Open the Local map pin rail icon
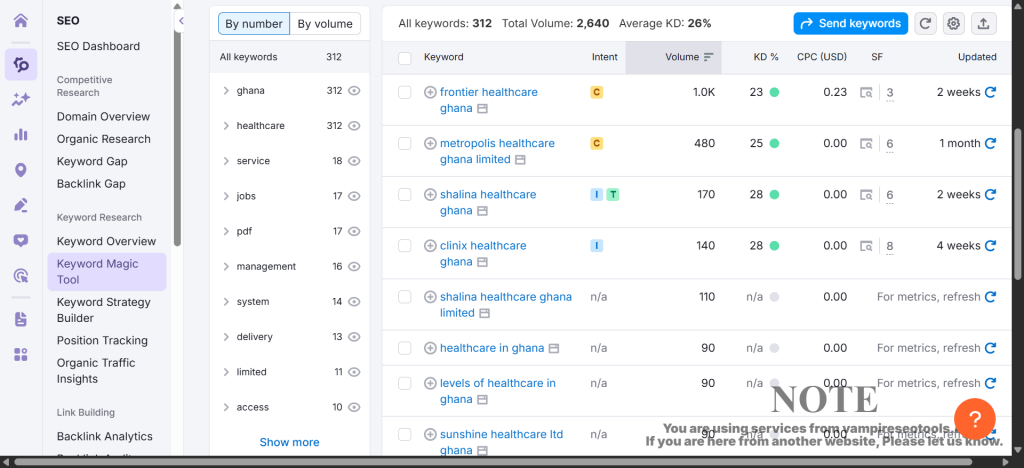The image size is (1024, 468). (x=21, y=170)
